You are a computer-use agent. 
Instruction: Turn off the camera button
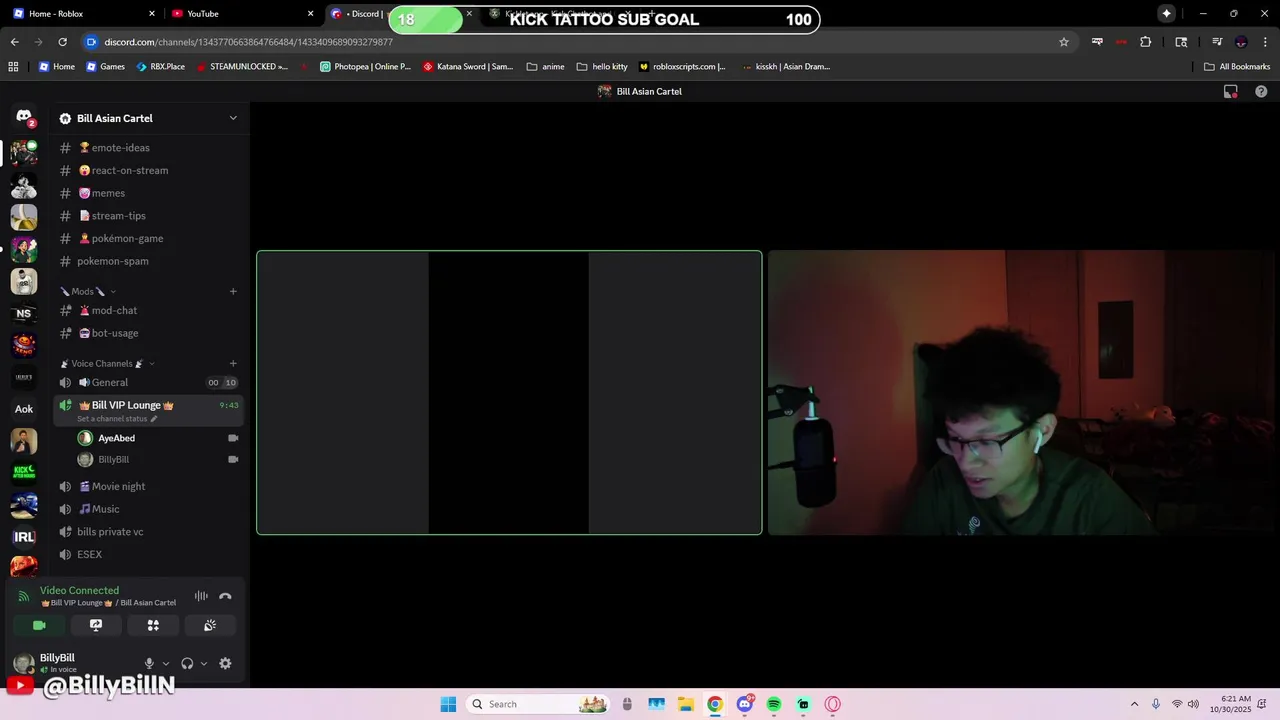point(39,625)
